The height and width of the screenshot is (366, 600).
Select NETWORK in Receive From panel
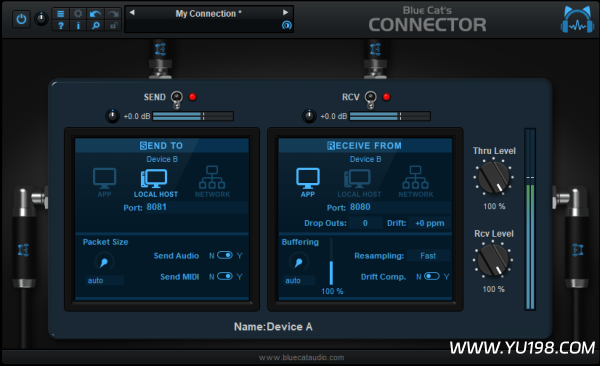(416, 182)
